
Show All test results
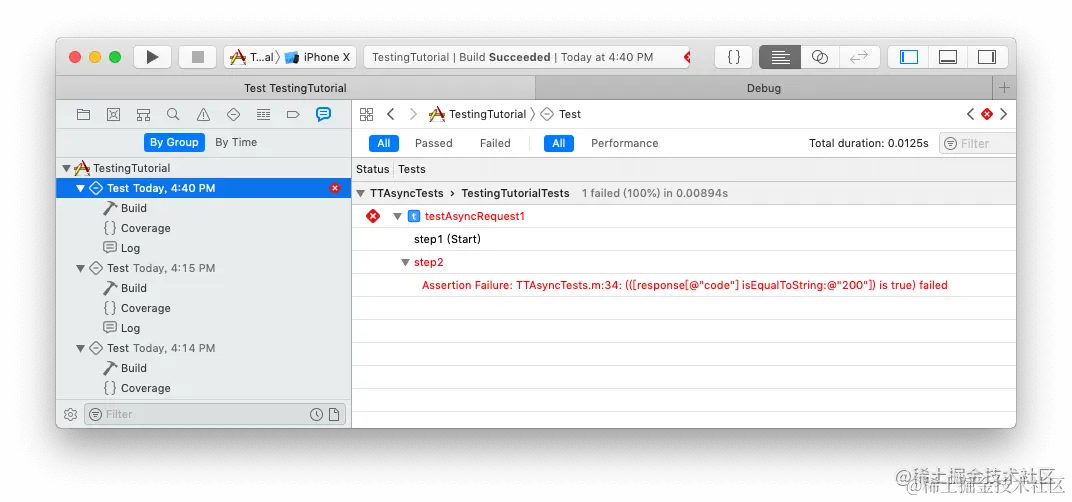click(384, 143)
